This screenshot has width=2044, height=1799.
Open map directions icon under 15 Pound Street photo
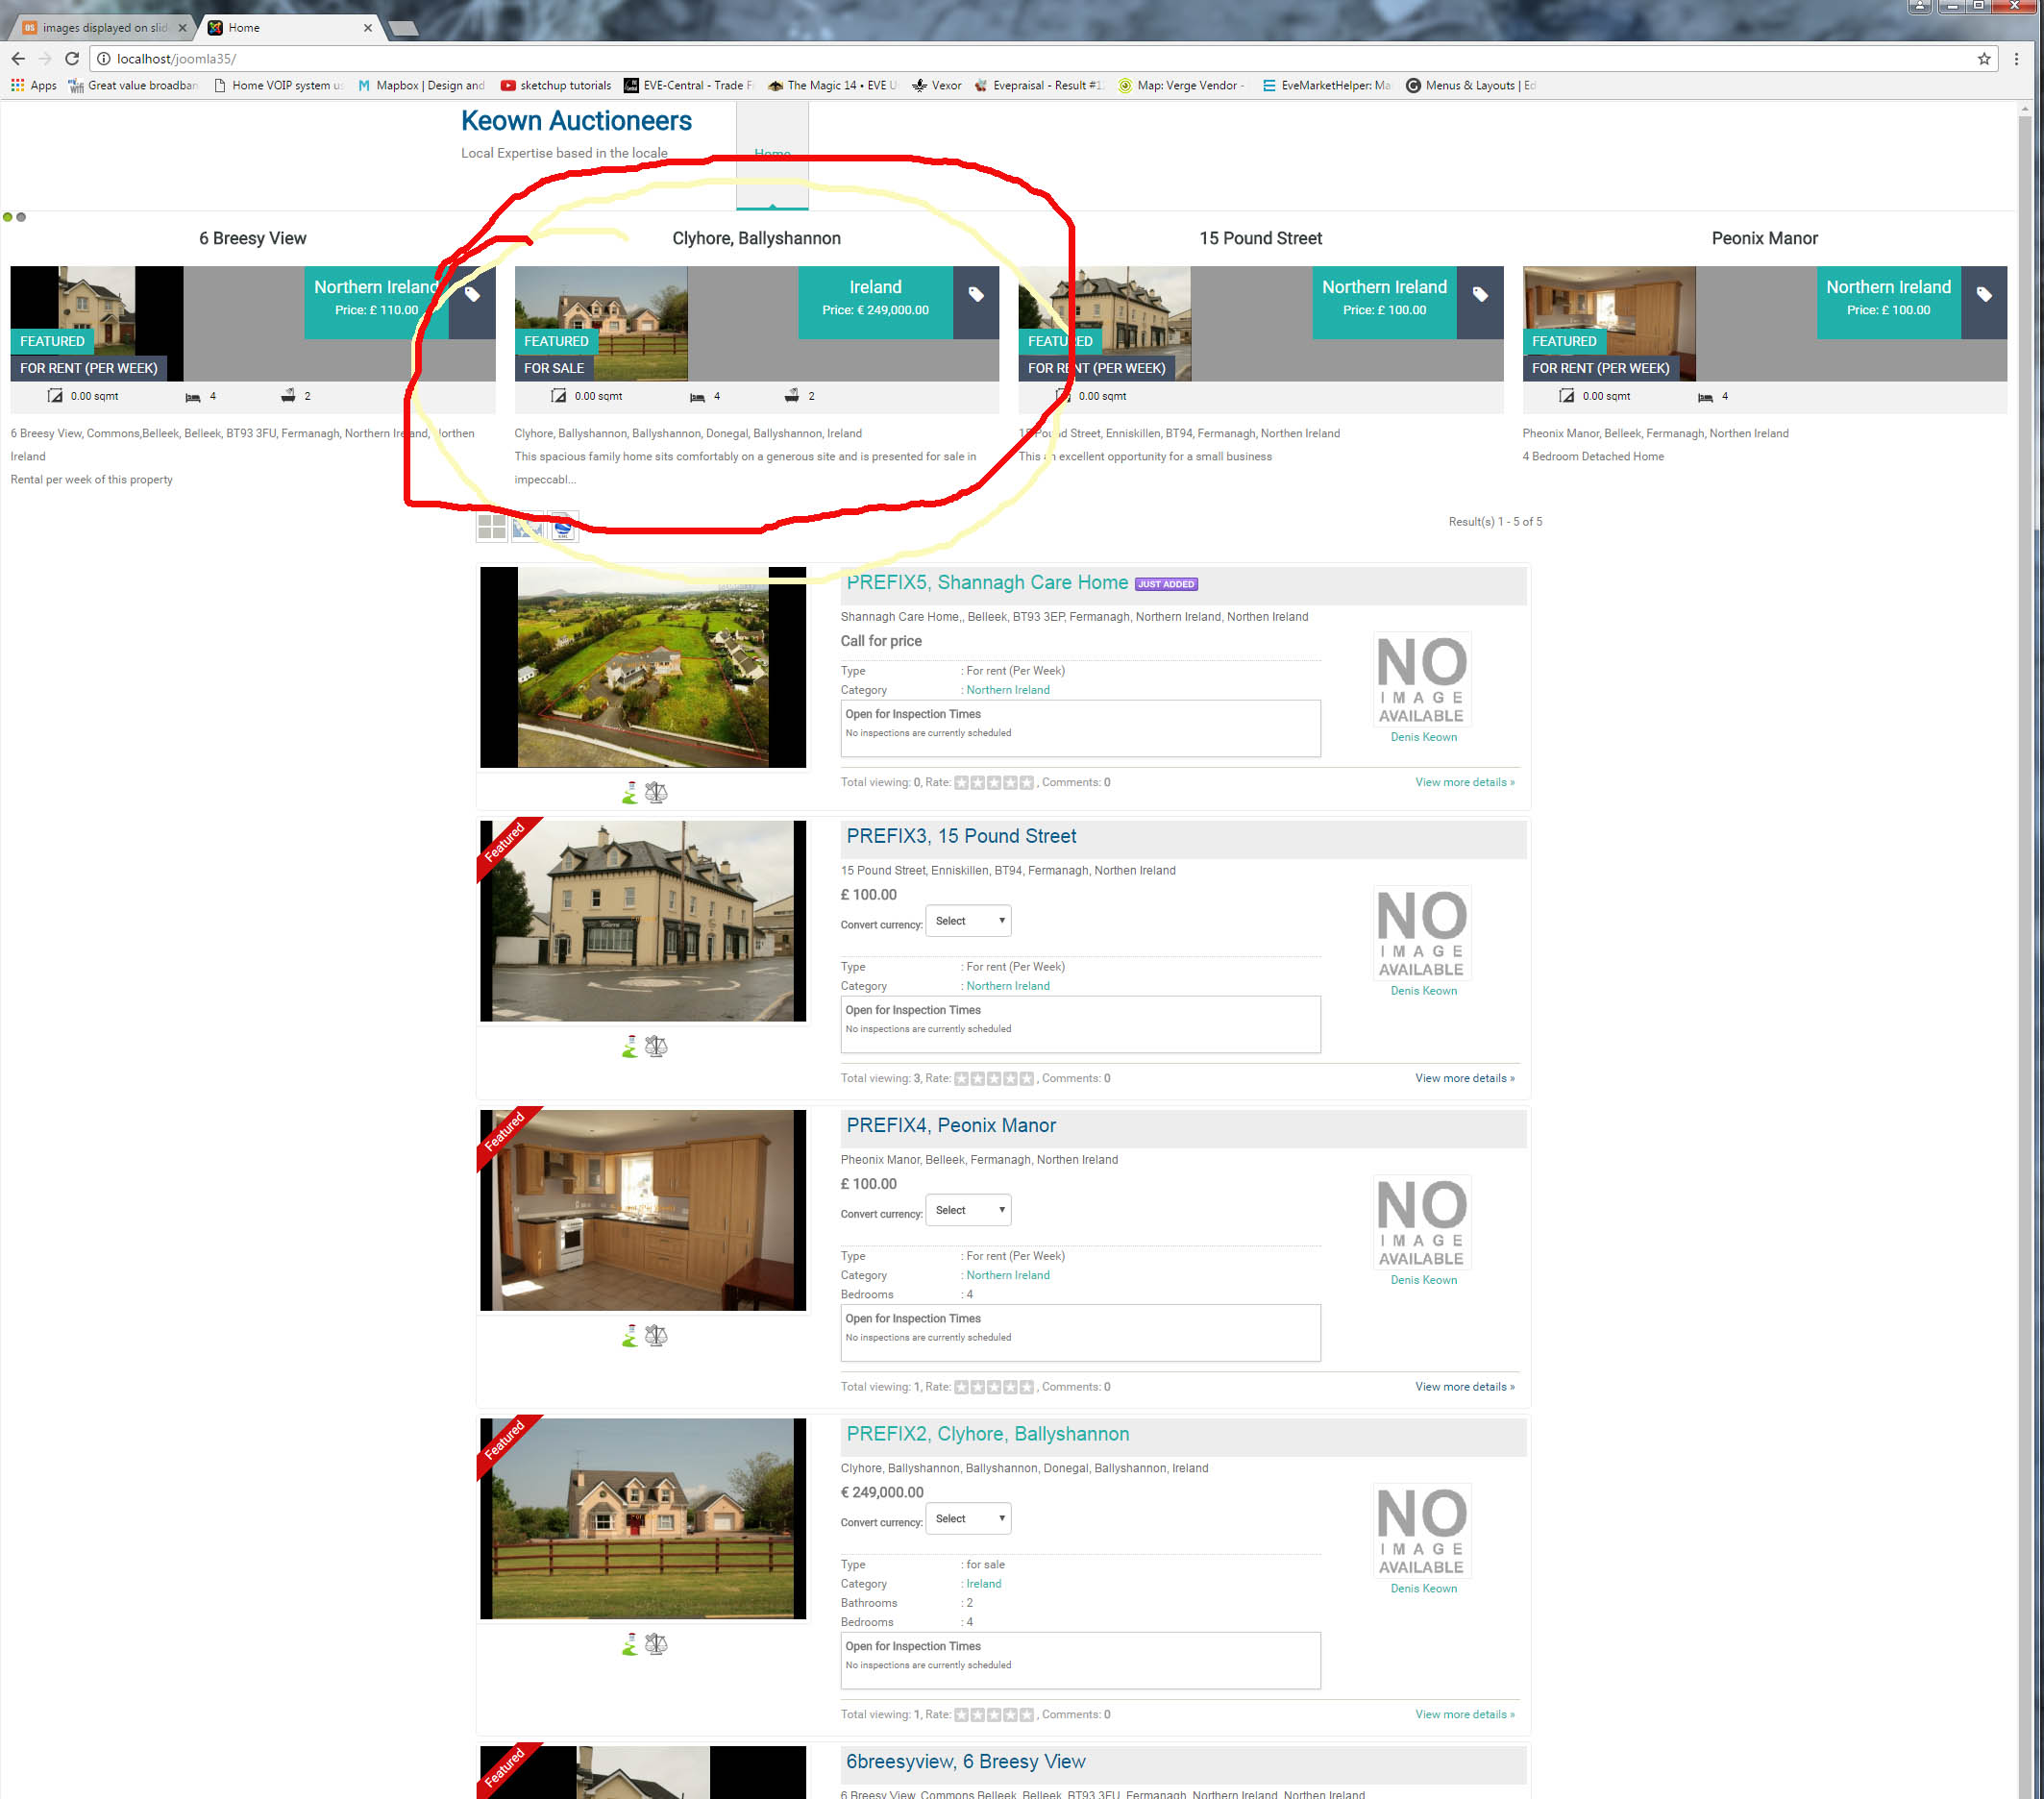click(630, 1047)
